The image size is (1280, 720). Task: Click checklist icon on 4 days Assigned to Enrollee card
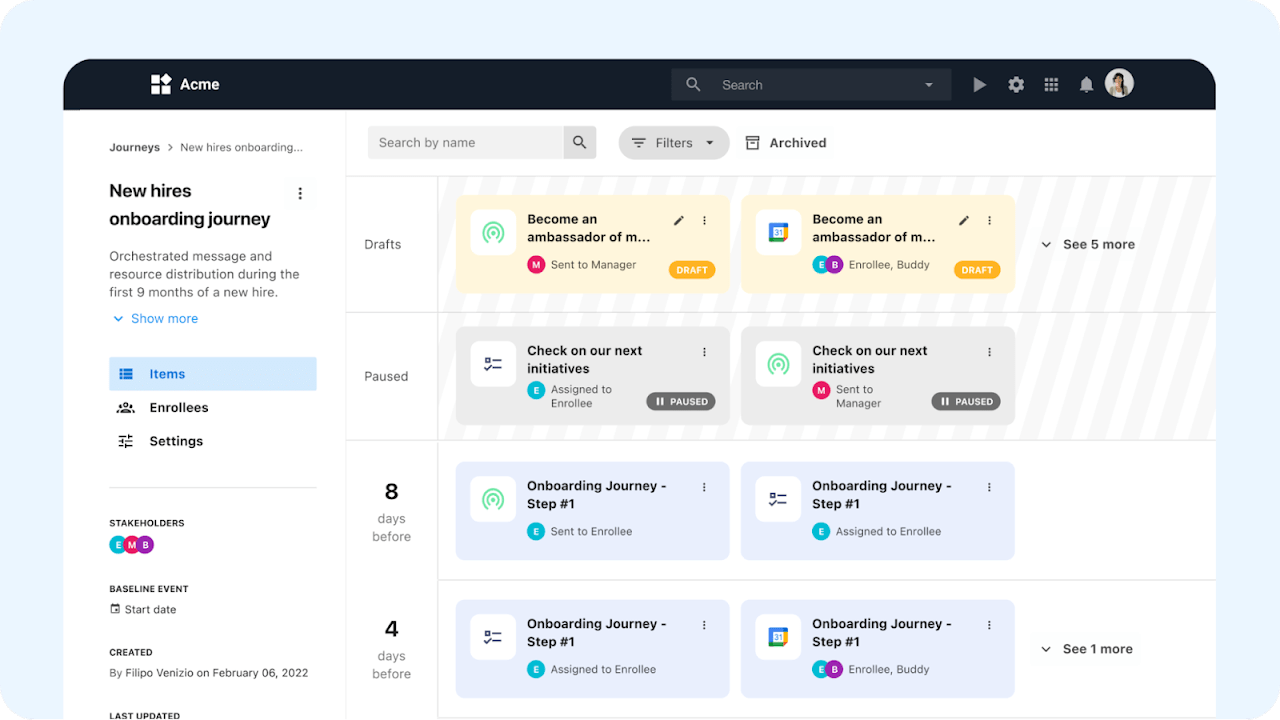click(x=493, y=637)
